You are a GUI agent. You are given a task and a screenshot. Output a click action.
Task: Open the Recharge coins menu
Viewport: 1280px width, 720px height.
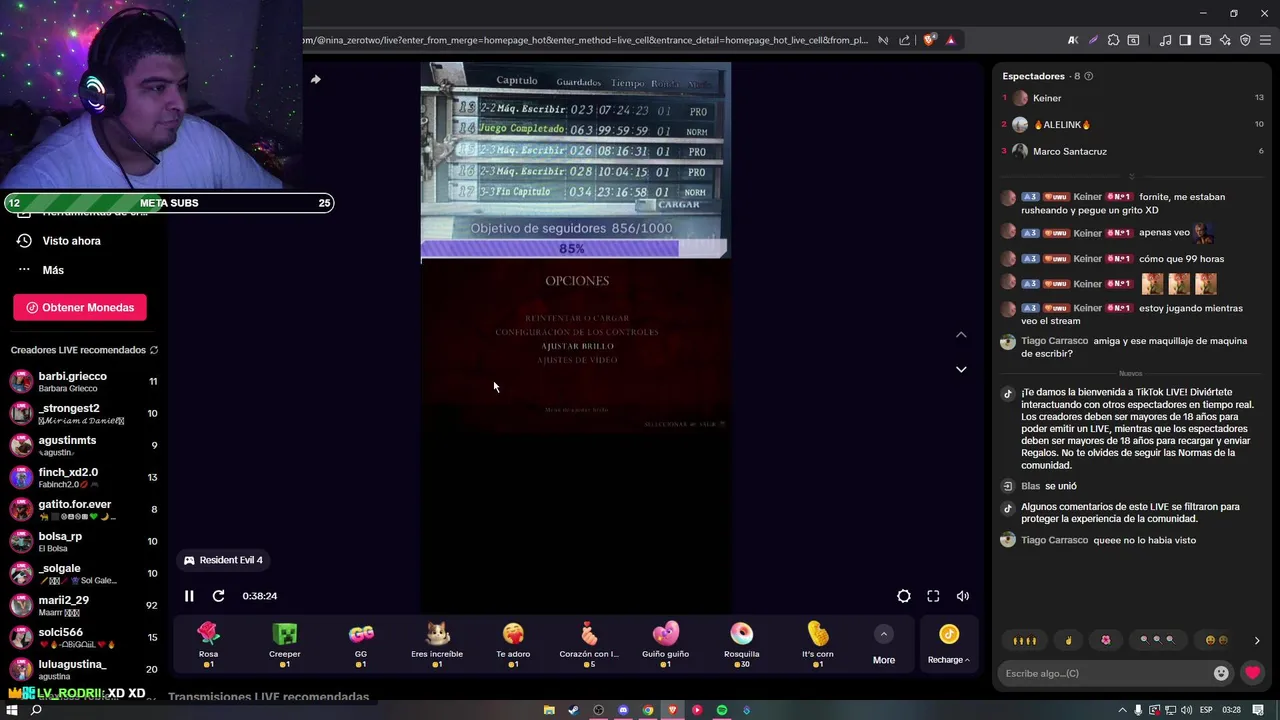coord(948,645)
